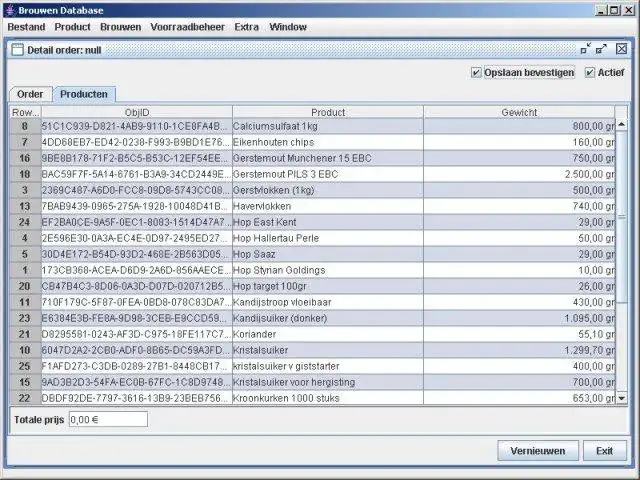The width and height of the screenshot is (640, 480).
Task: Click the Detail order internal frame icon
Action: [18, 50]
